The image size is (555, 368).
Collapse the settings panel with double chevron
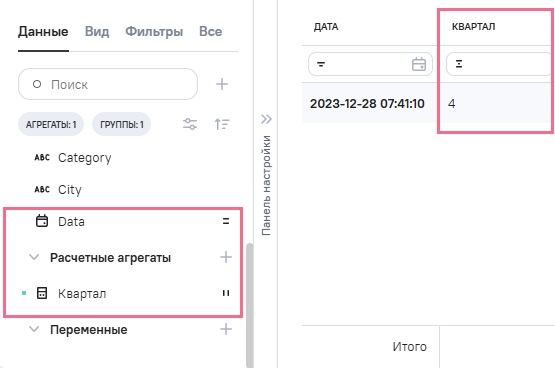click(266, 119)
